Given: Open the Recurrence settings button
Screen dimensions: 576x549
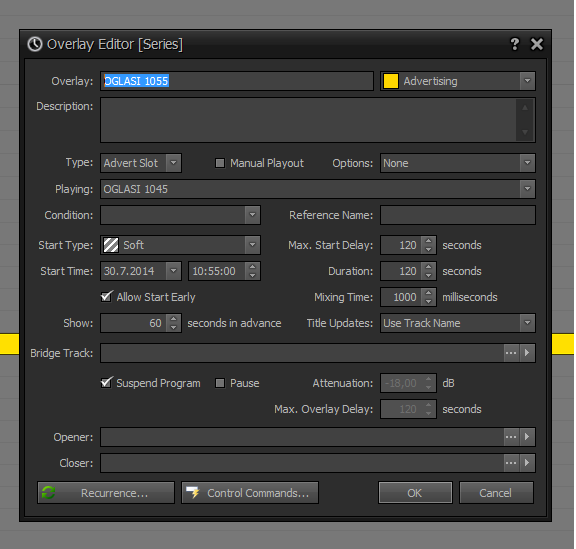Looking at the screenshot, I should click(106, 493).
